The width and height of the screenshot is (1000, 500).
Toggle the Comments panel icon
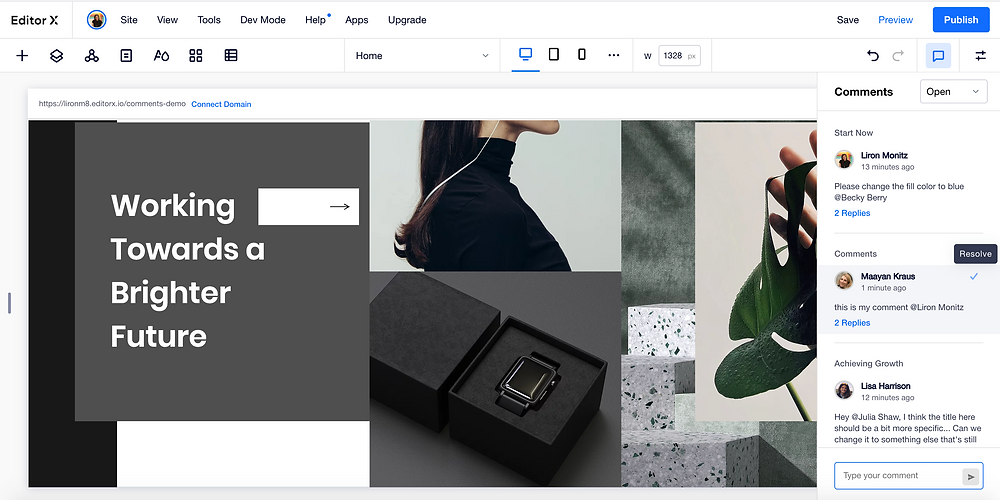click(x=938, y=55)
